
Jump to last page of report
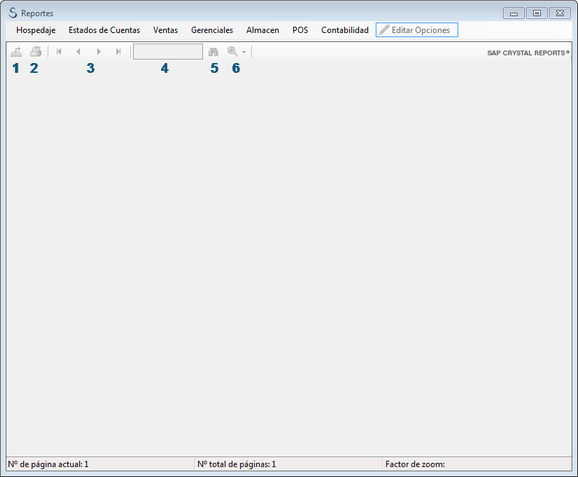click(x=118, y=52)
